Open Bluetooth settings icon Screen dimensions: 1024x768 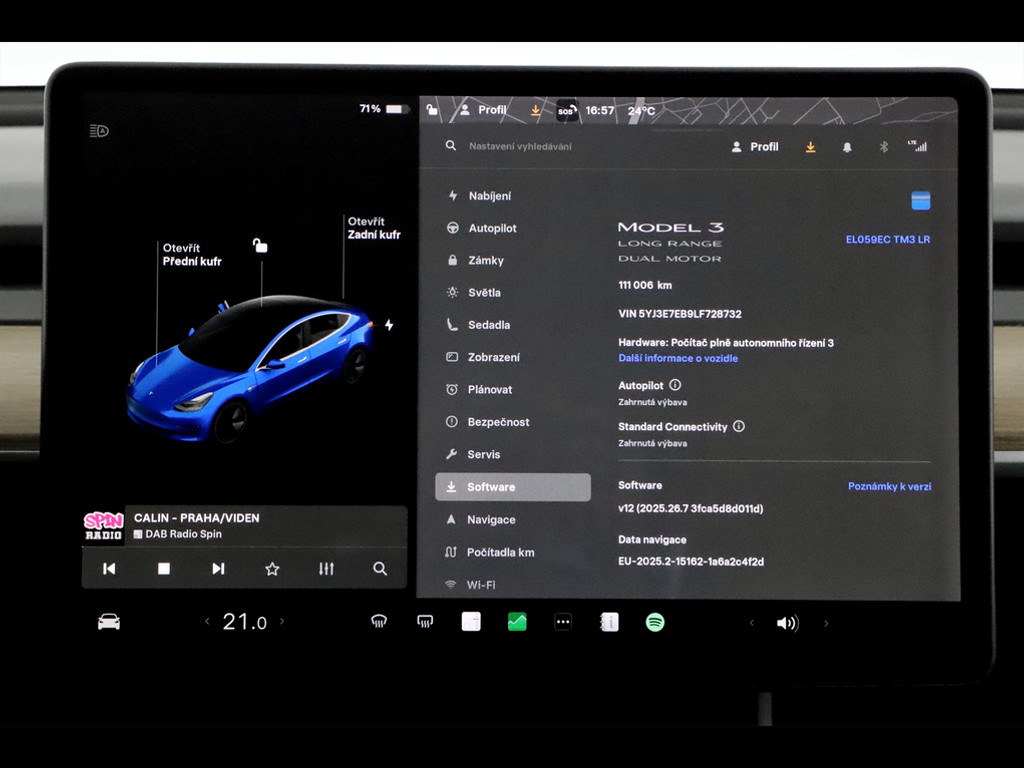coord(884,147)
